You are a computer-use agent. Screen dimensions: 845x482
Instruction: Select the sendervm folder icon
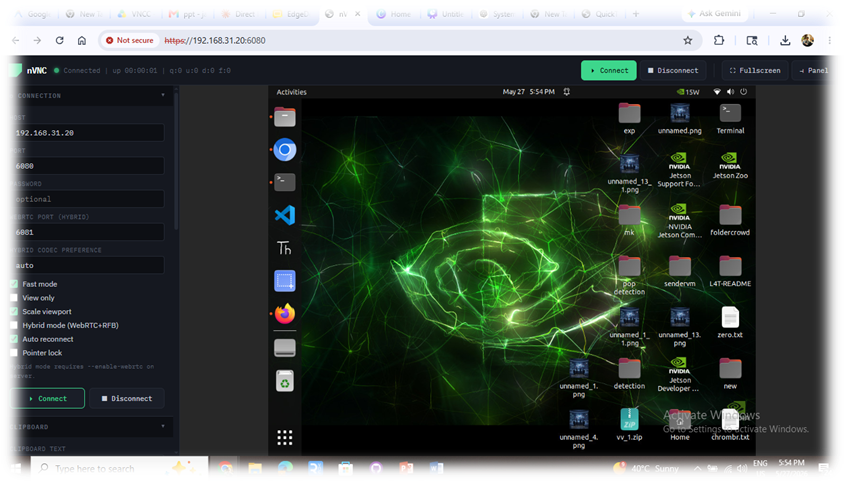point(680,272)
